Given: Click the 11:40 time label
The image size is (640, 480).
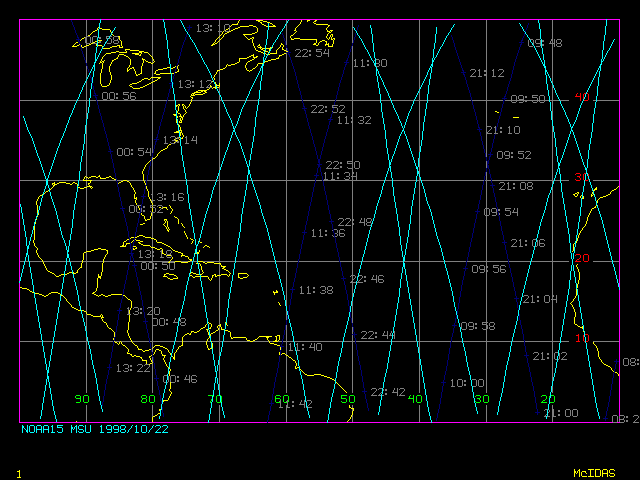Looking at the screenshot, I should pos(305,347).
